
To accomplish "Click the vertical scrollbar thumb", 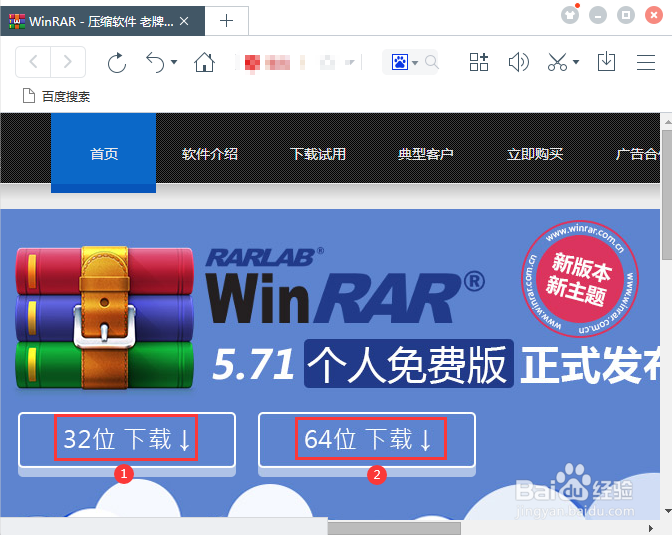I will 666,195.
